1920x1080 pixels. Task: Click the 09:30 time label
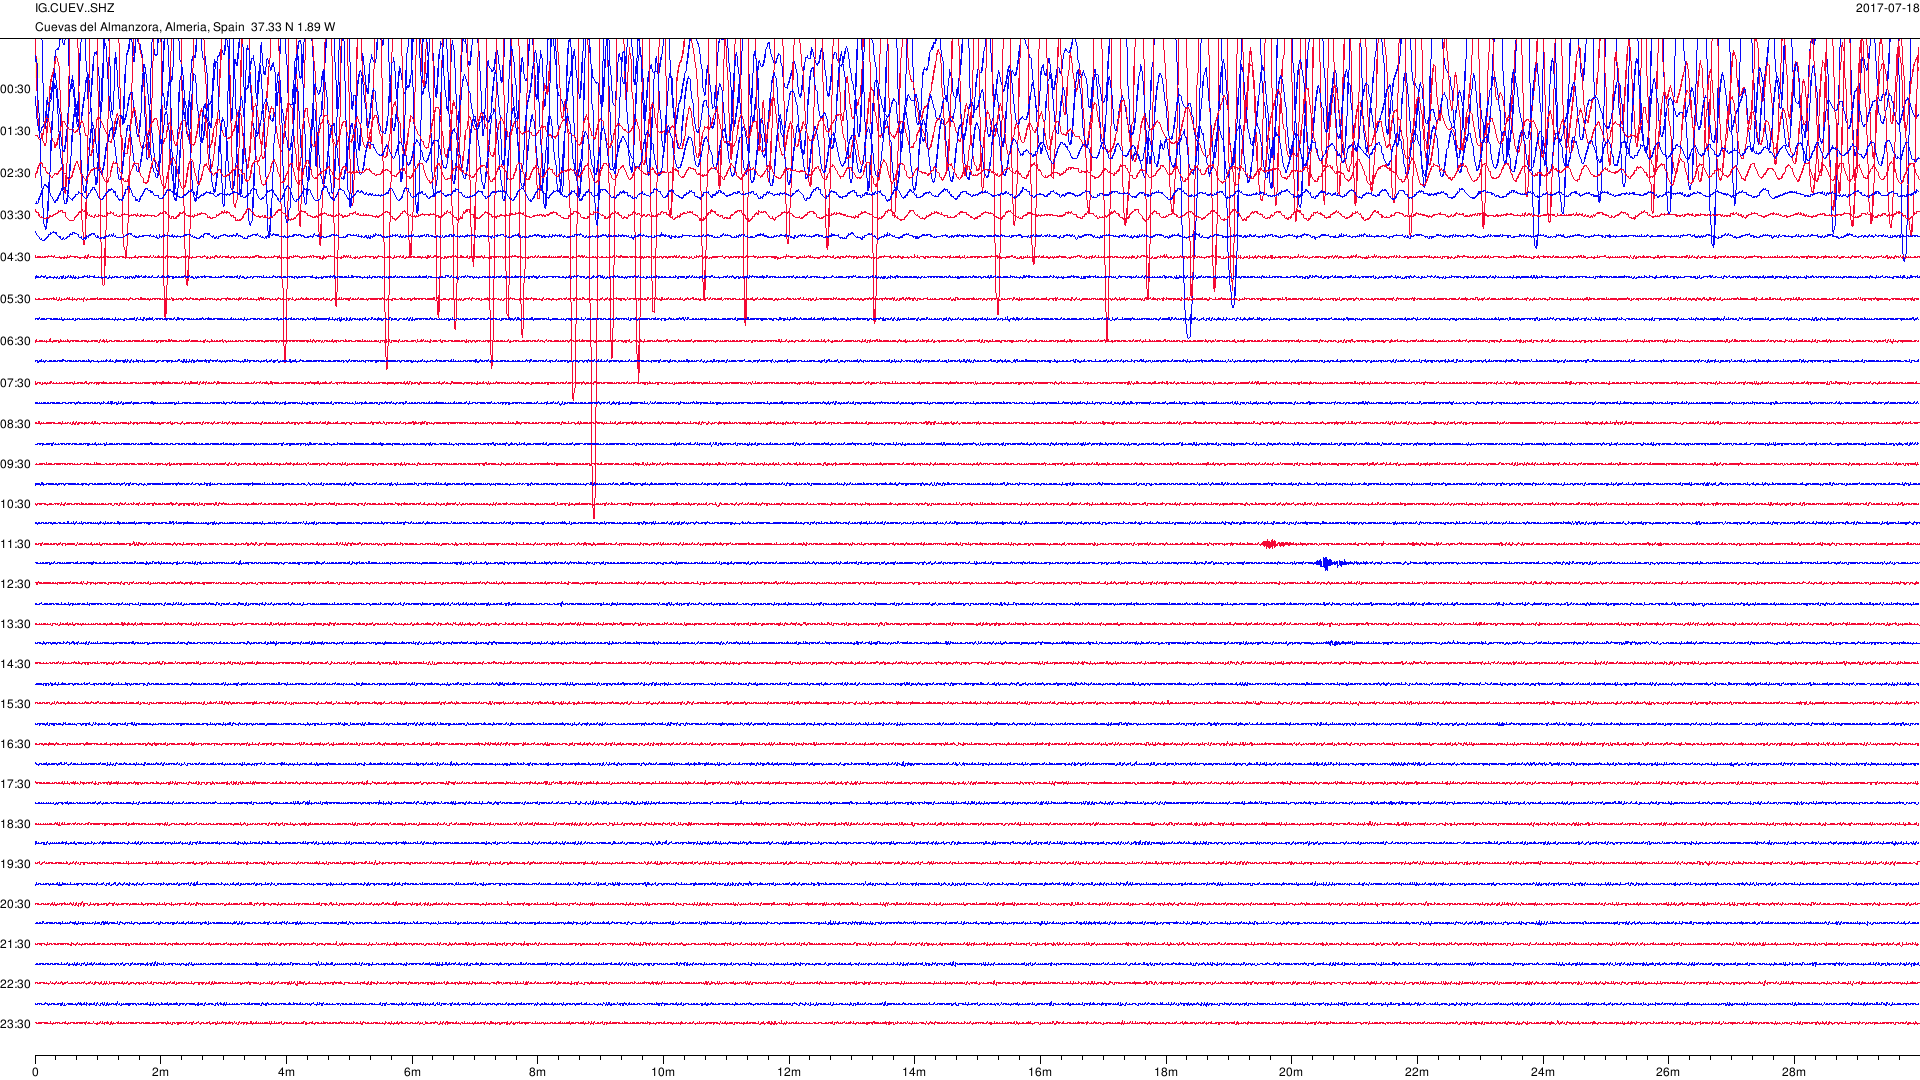point(15,465)
